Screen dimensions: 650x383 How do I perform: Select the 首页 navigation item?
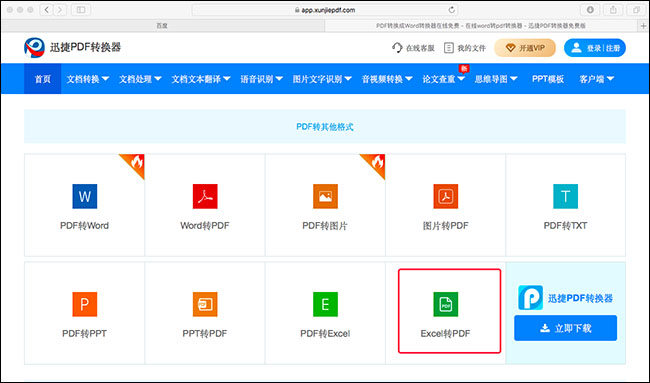pyautogui.click(x=42, y=79)
